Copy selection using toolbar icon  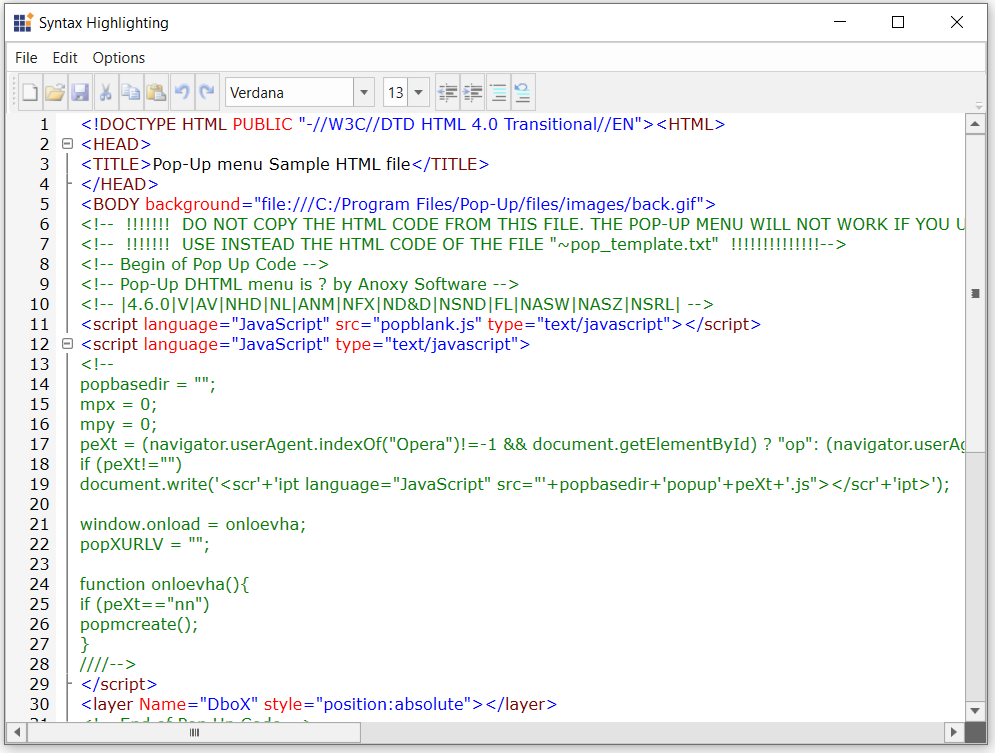131,93
